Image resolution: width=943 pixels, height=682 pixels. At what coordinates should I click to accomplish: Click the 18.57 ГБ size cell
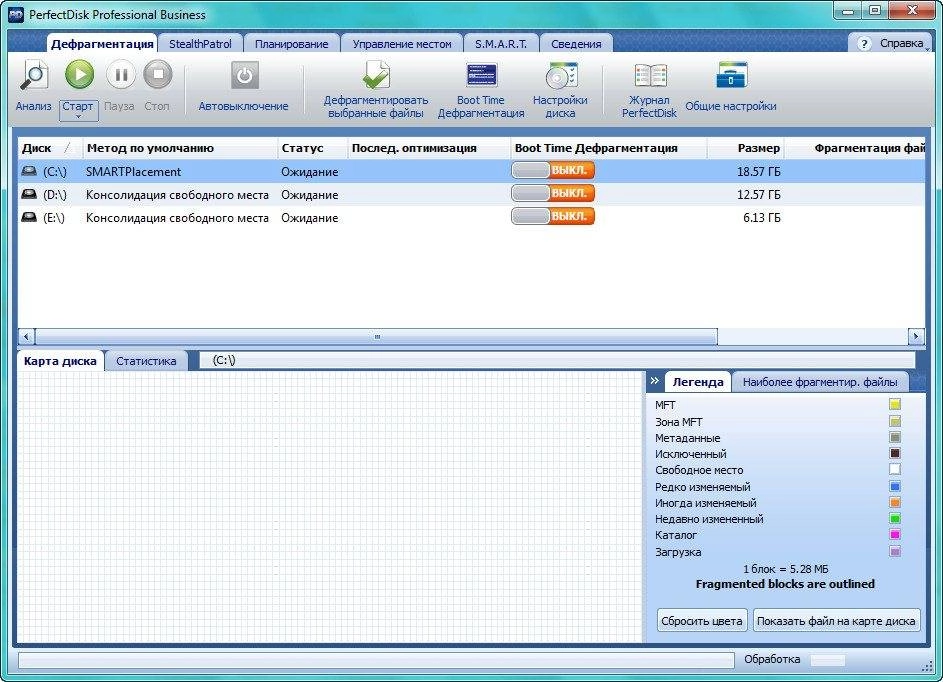[758, 172]
